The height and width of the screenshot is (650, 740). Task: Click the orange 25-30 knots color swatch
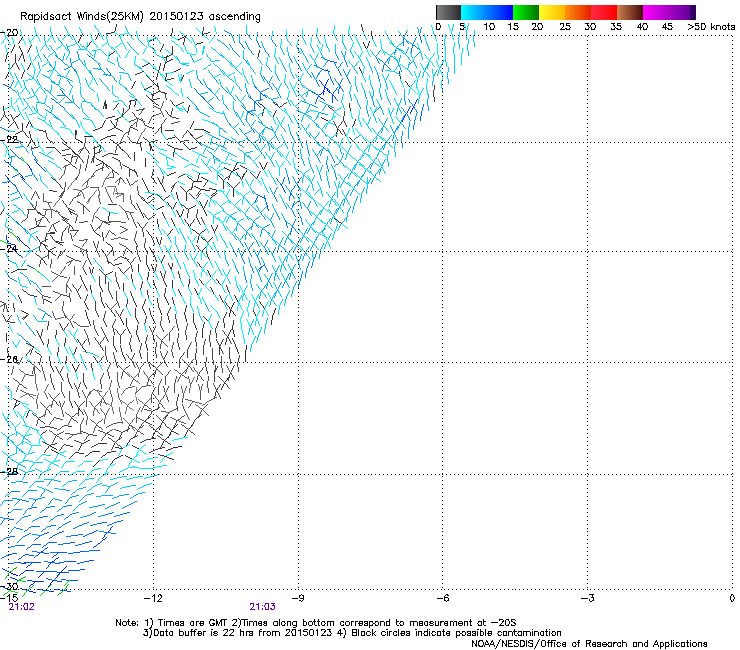578,12
